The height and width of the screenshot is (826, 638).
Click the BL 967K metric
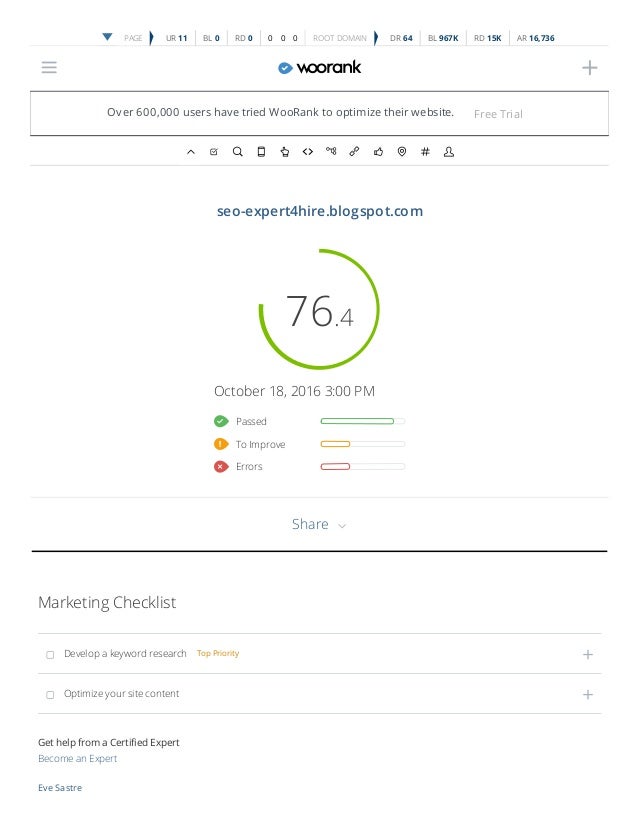click(443, 38)
